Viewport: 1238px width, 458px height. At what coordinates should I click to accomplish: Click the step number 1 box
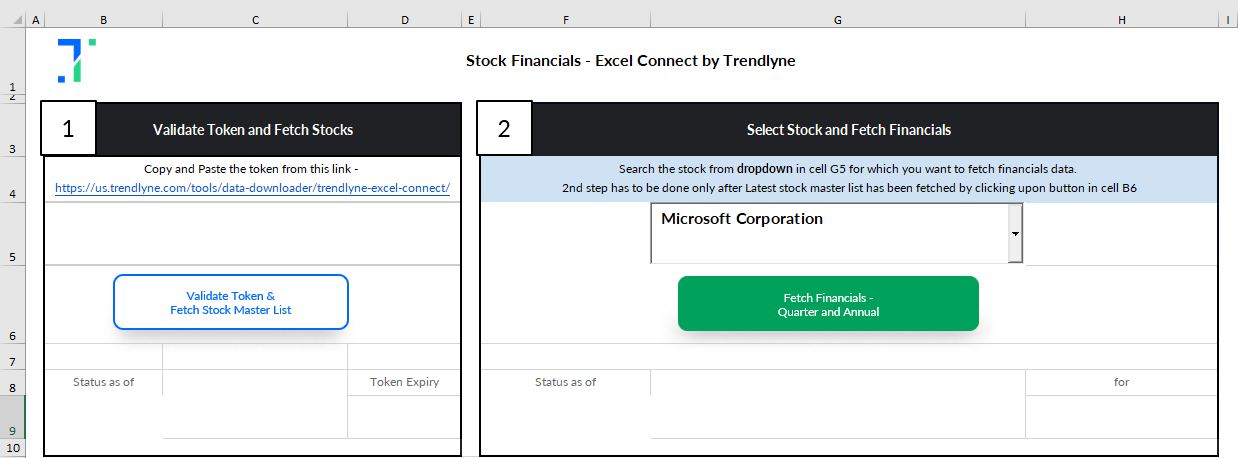[x=68, y=129]
